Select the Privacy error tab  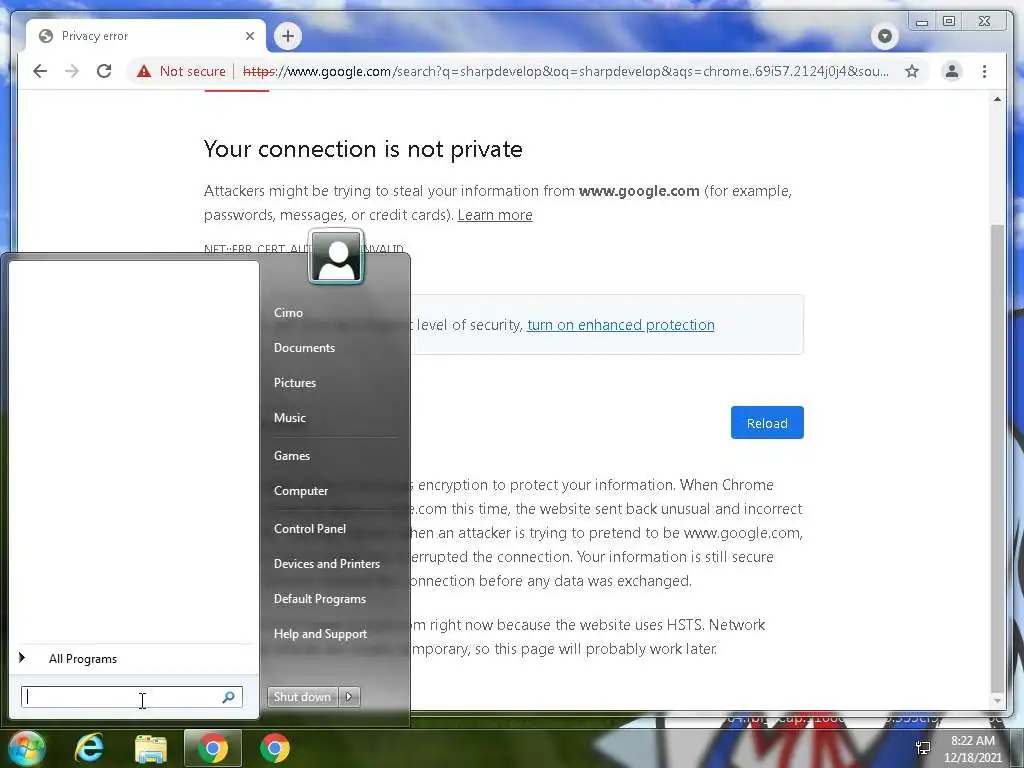[x=146, y=36]
